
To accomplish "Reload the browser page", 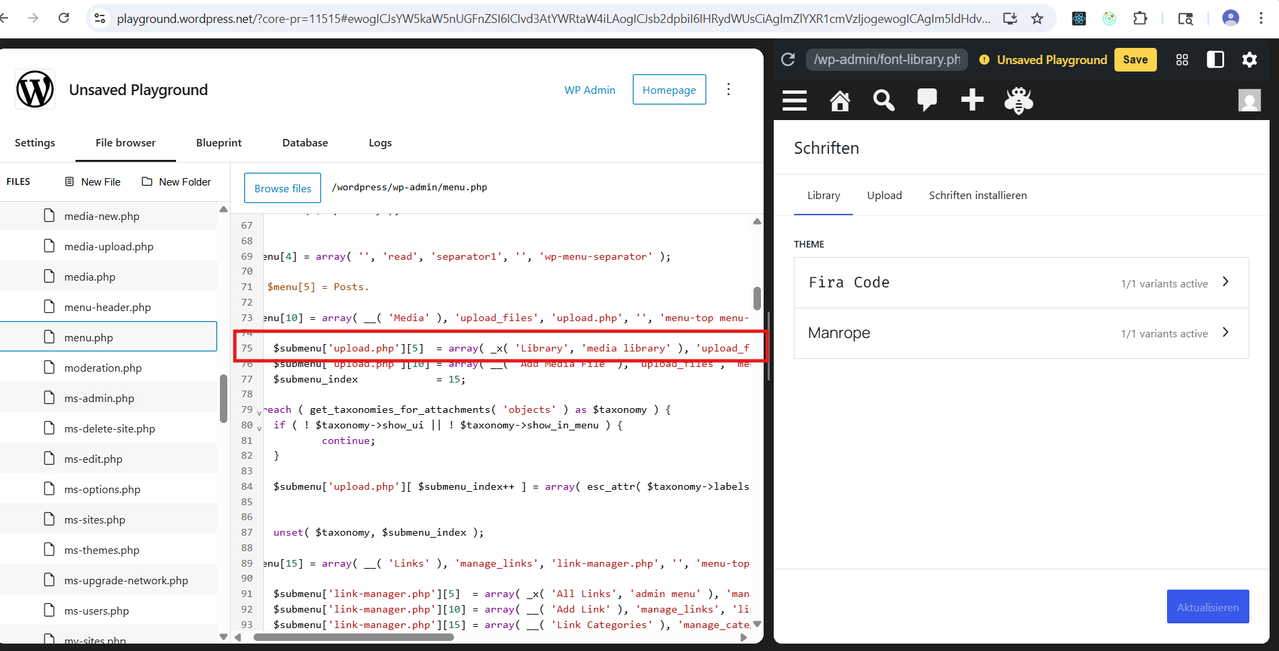I will (64, 18).
